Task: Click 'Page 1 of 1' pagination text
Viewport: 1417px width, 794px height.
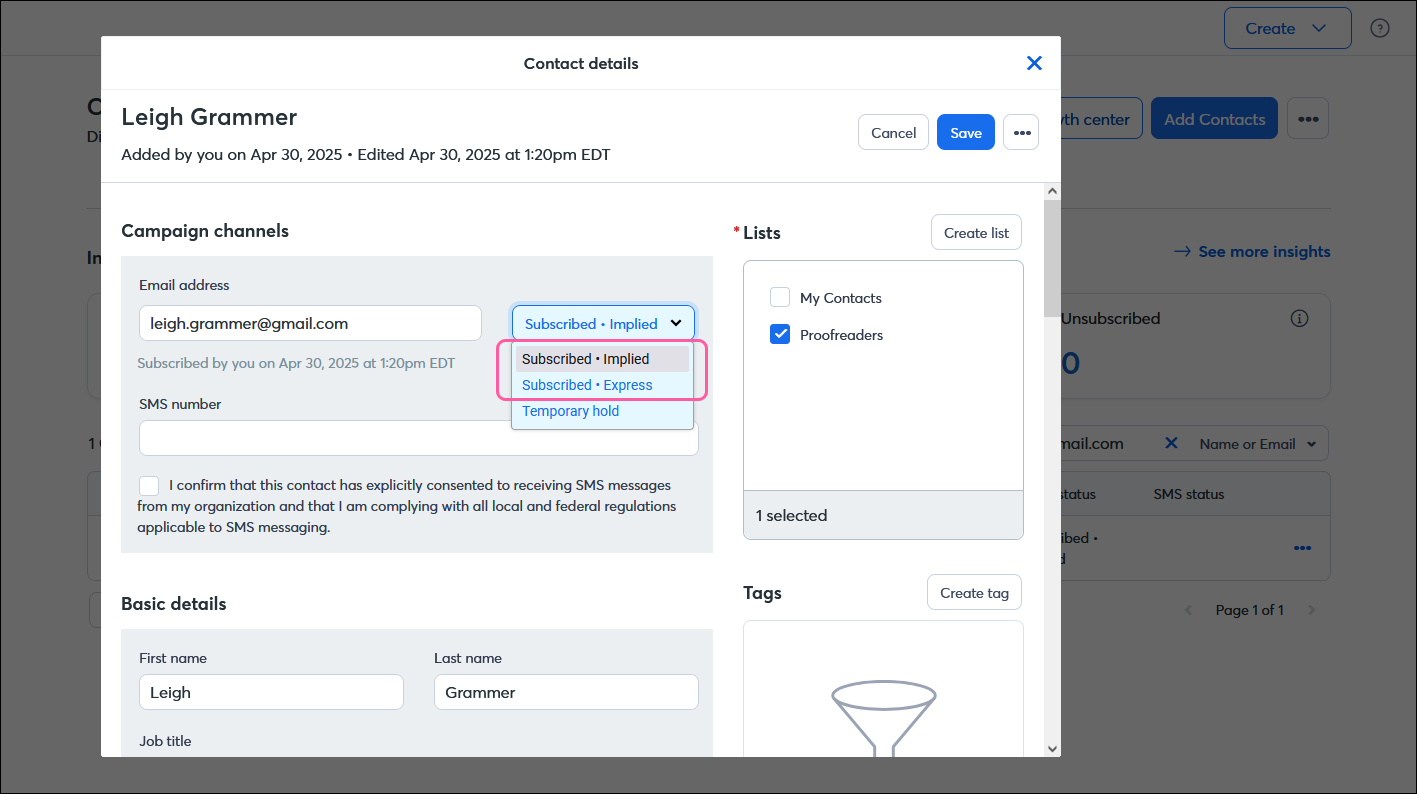Action: click(x=1249, y=610)
